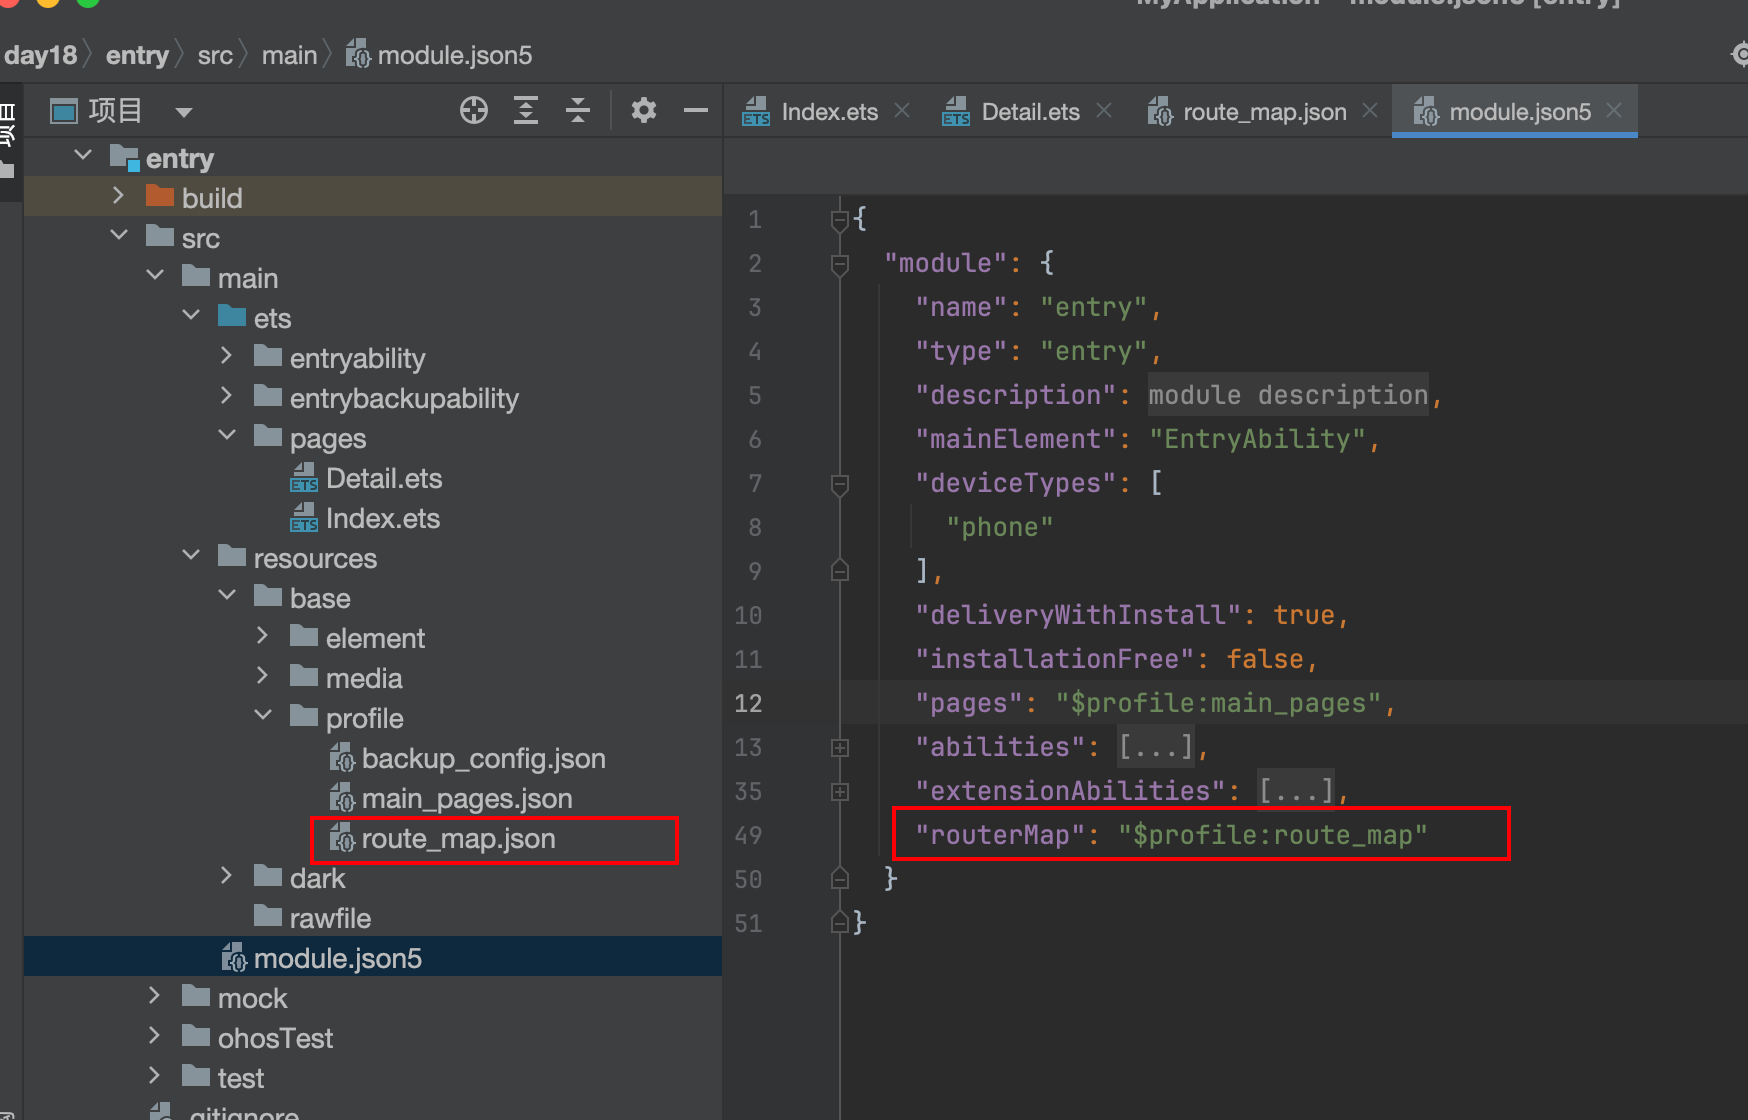This screenshot has height=1120, width=1748.
Task: Open Index.ets in the project tree
Action: (383, 519)
